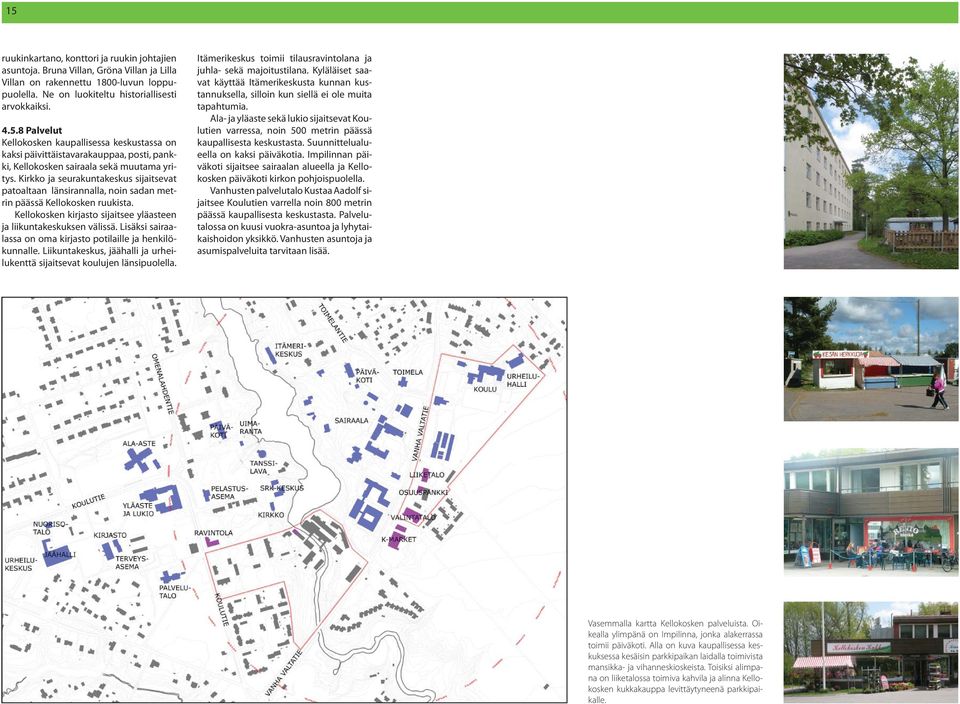Select the ALA-ASTE label on the map
The width and height of the screenshot is (960, 704).
tap(139, 443)
